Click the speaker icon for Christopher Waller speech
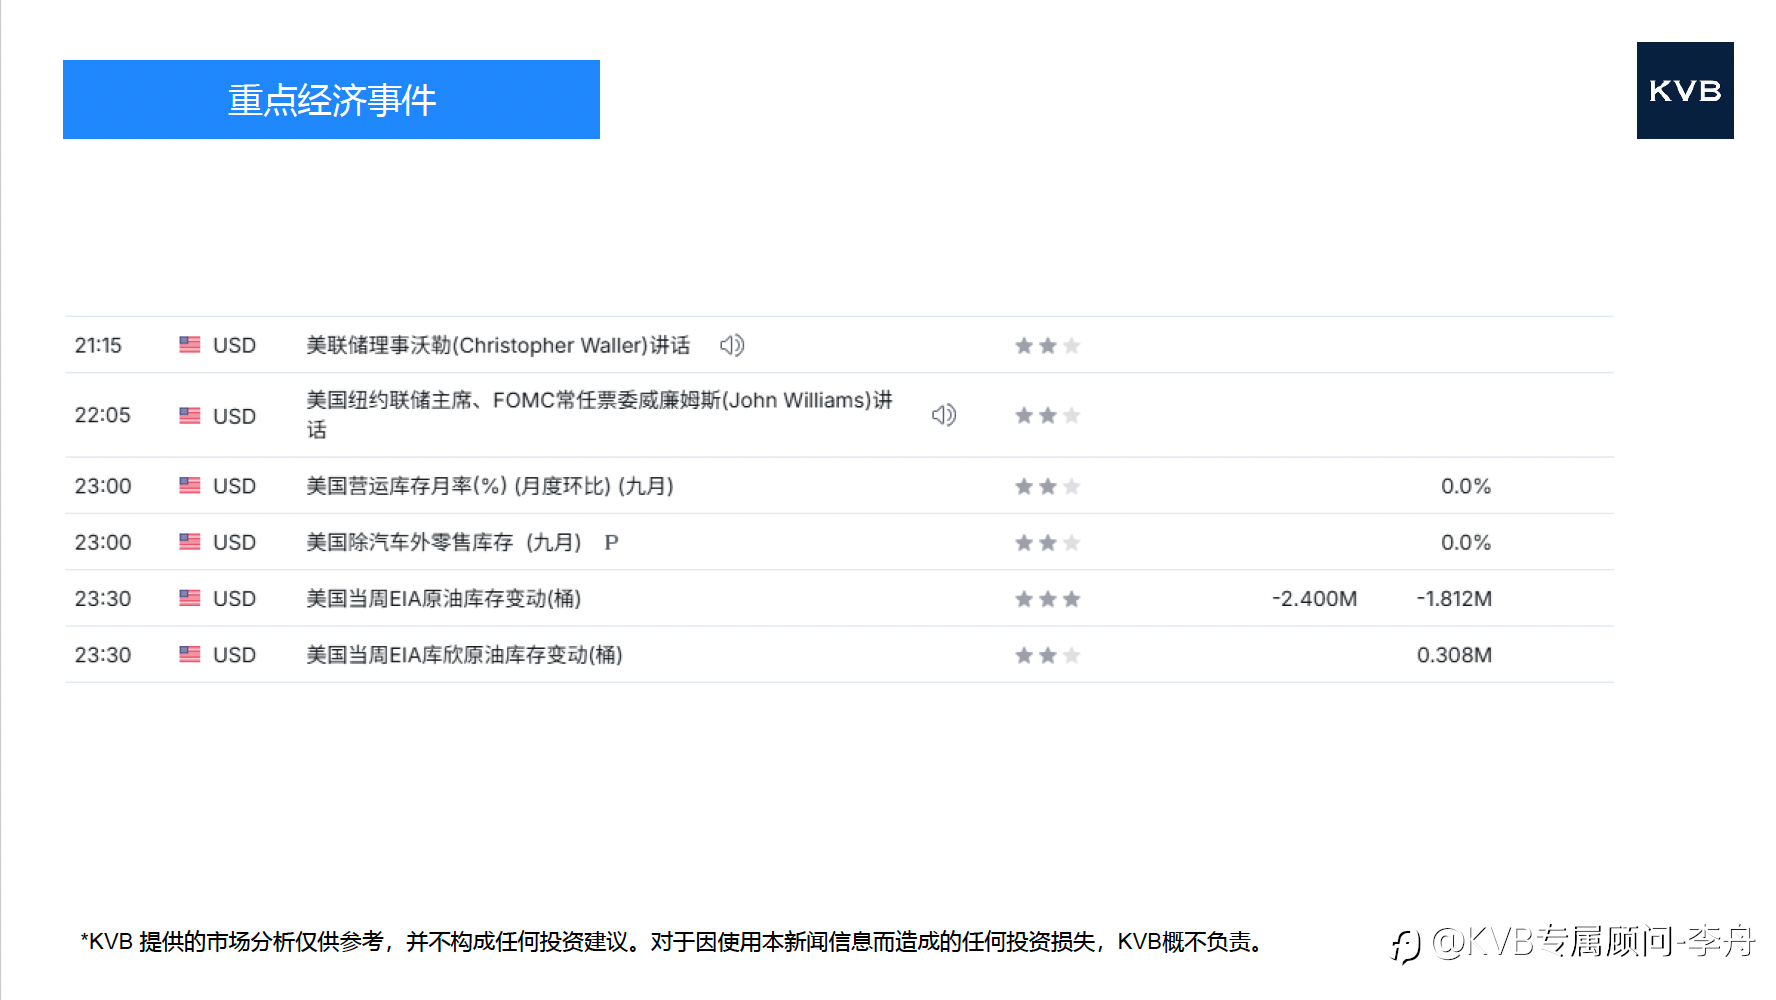The image size is (1776, 1000). tap(732, 345)
